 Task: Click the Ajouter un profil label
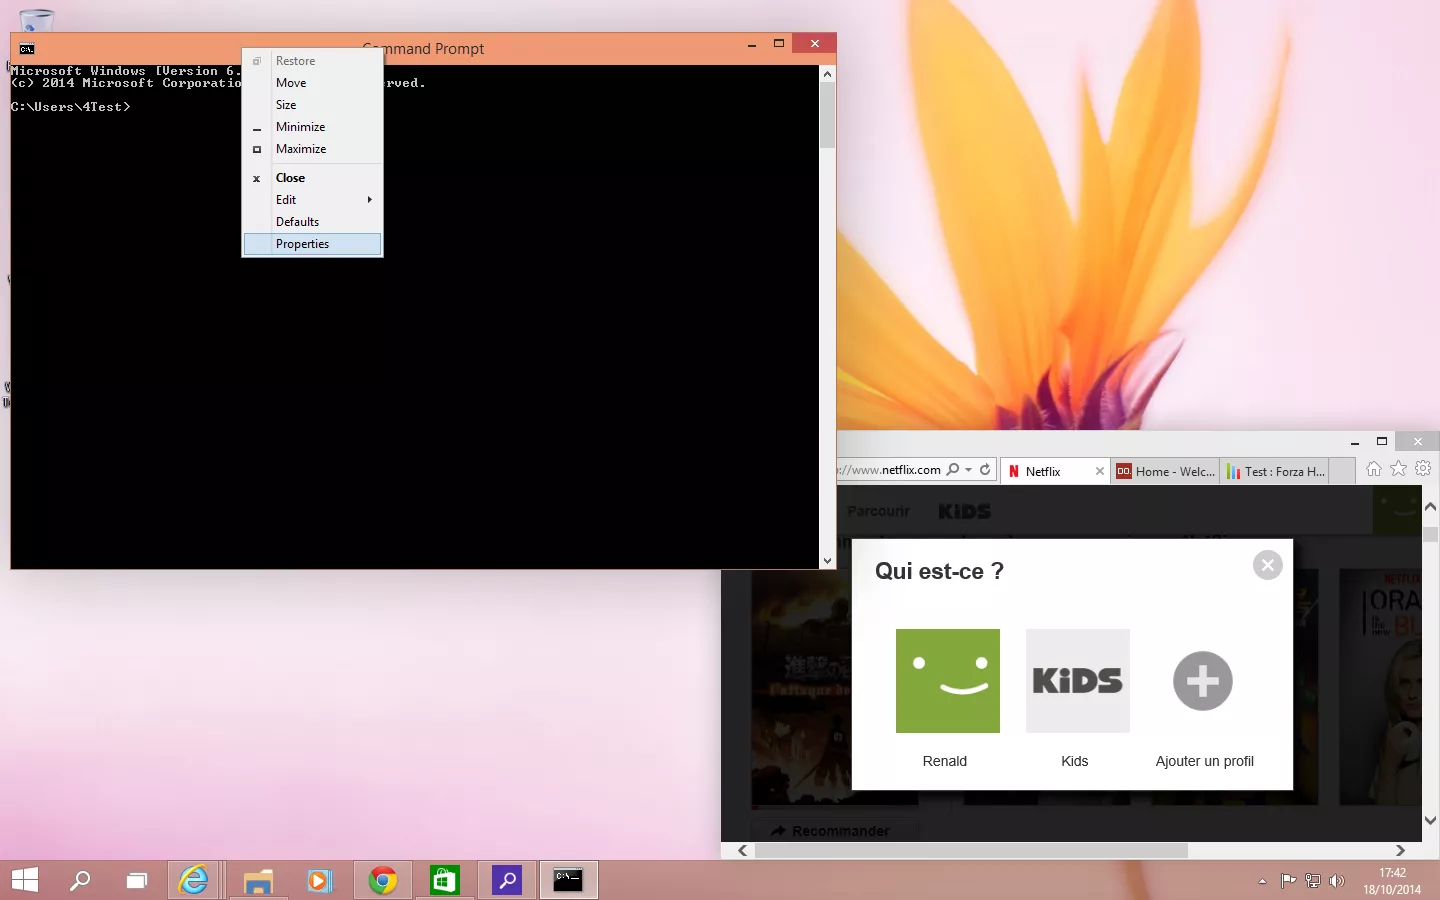pos(1204,761)
